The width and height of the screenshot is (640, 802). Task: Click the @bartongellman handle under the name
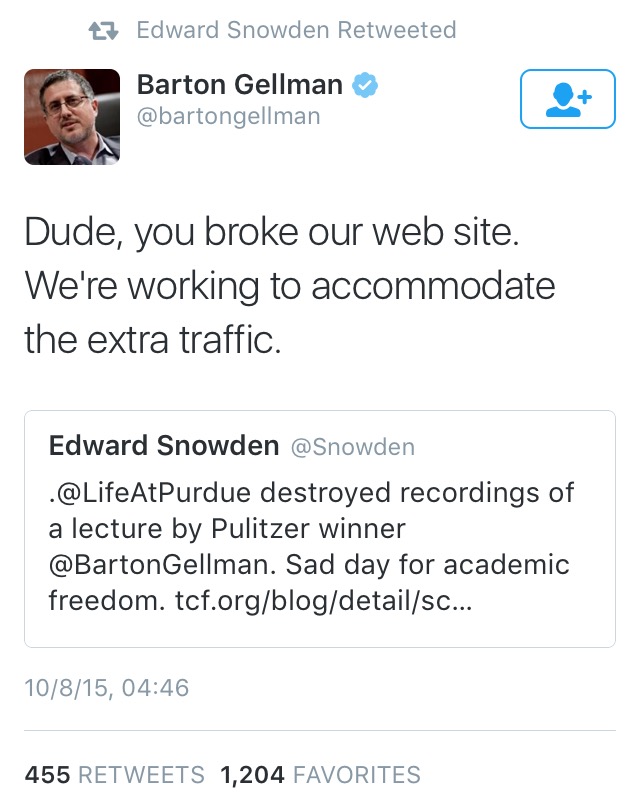[x=229, y=117]
